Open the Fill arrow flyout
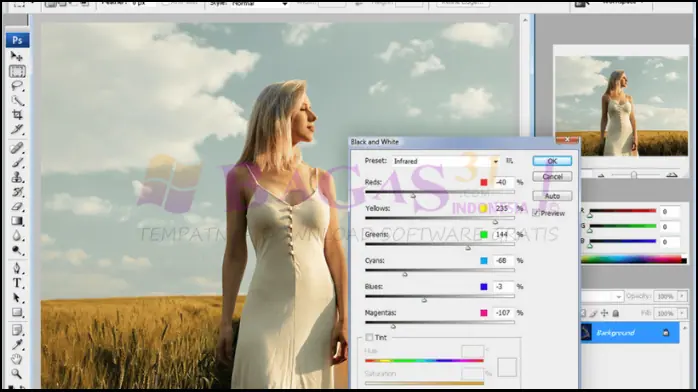 tap(682, 313)
